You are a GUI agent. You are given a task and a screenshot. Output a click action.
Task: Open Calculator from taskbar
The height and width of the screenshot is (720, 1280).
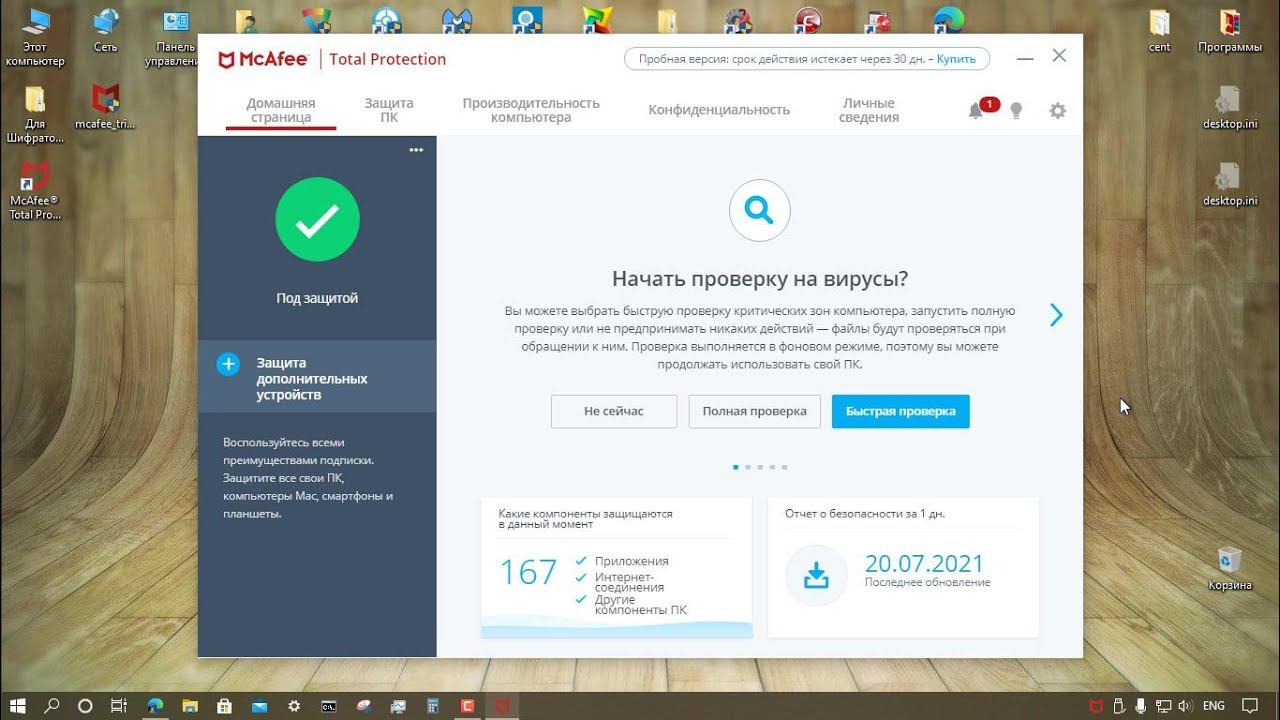pos(432,706)
